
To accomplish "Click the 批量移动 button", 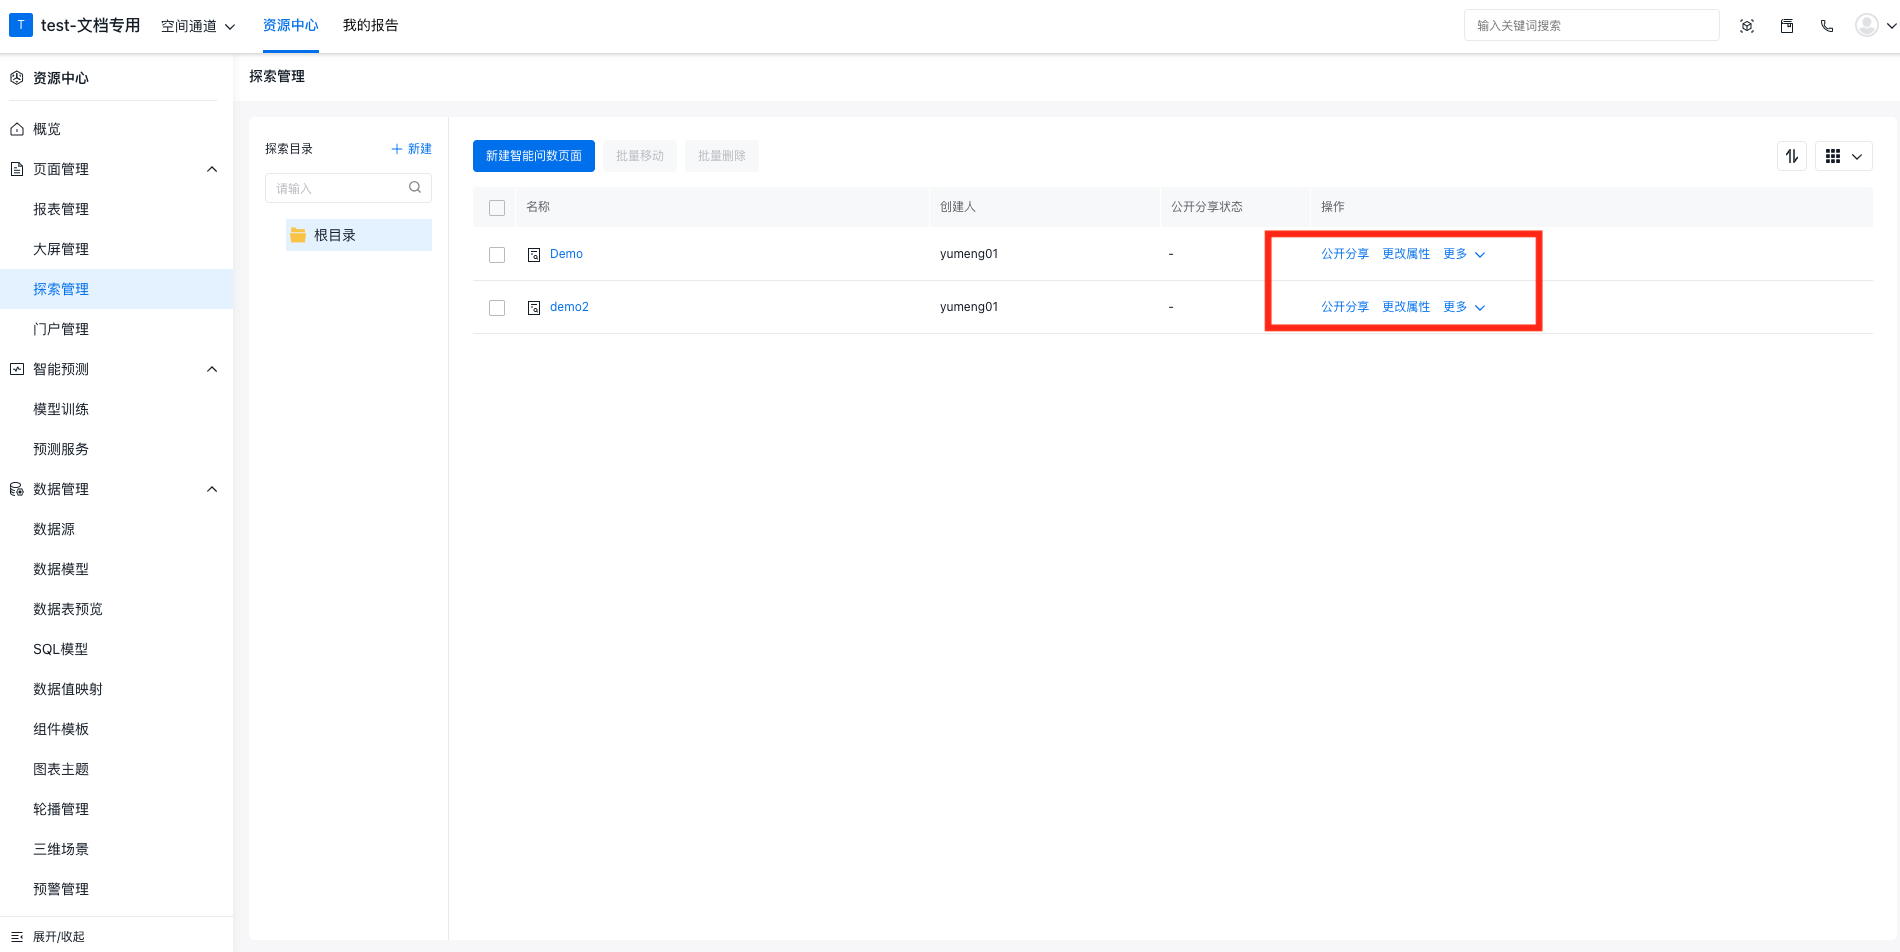I will tap(640, 156).
